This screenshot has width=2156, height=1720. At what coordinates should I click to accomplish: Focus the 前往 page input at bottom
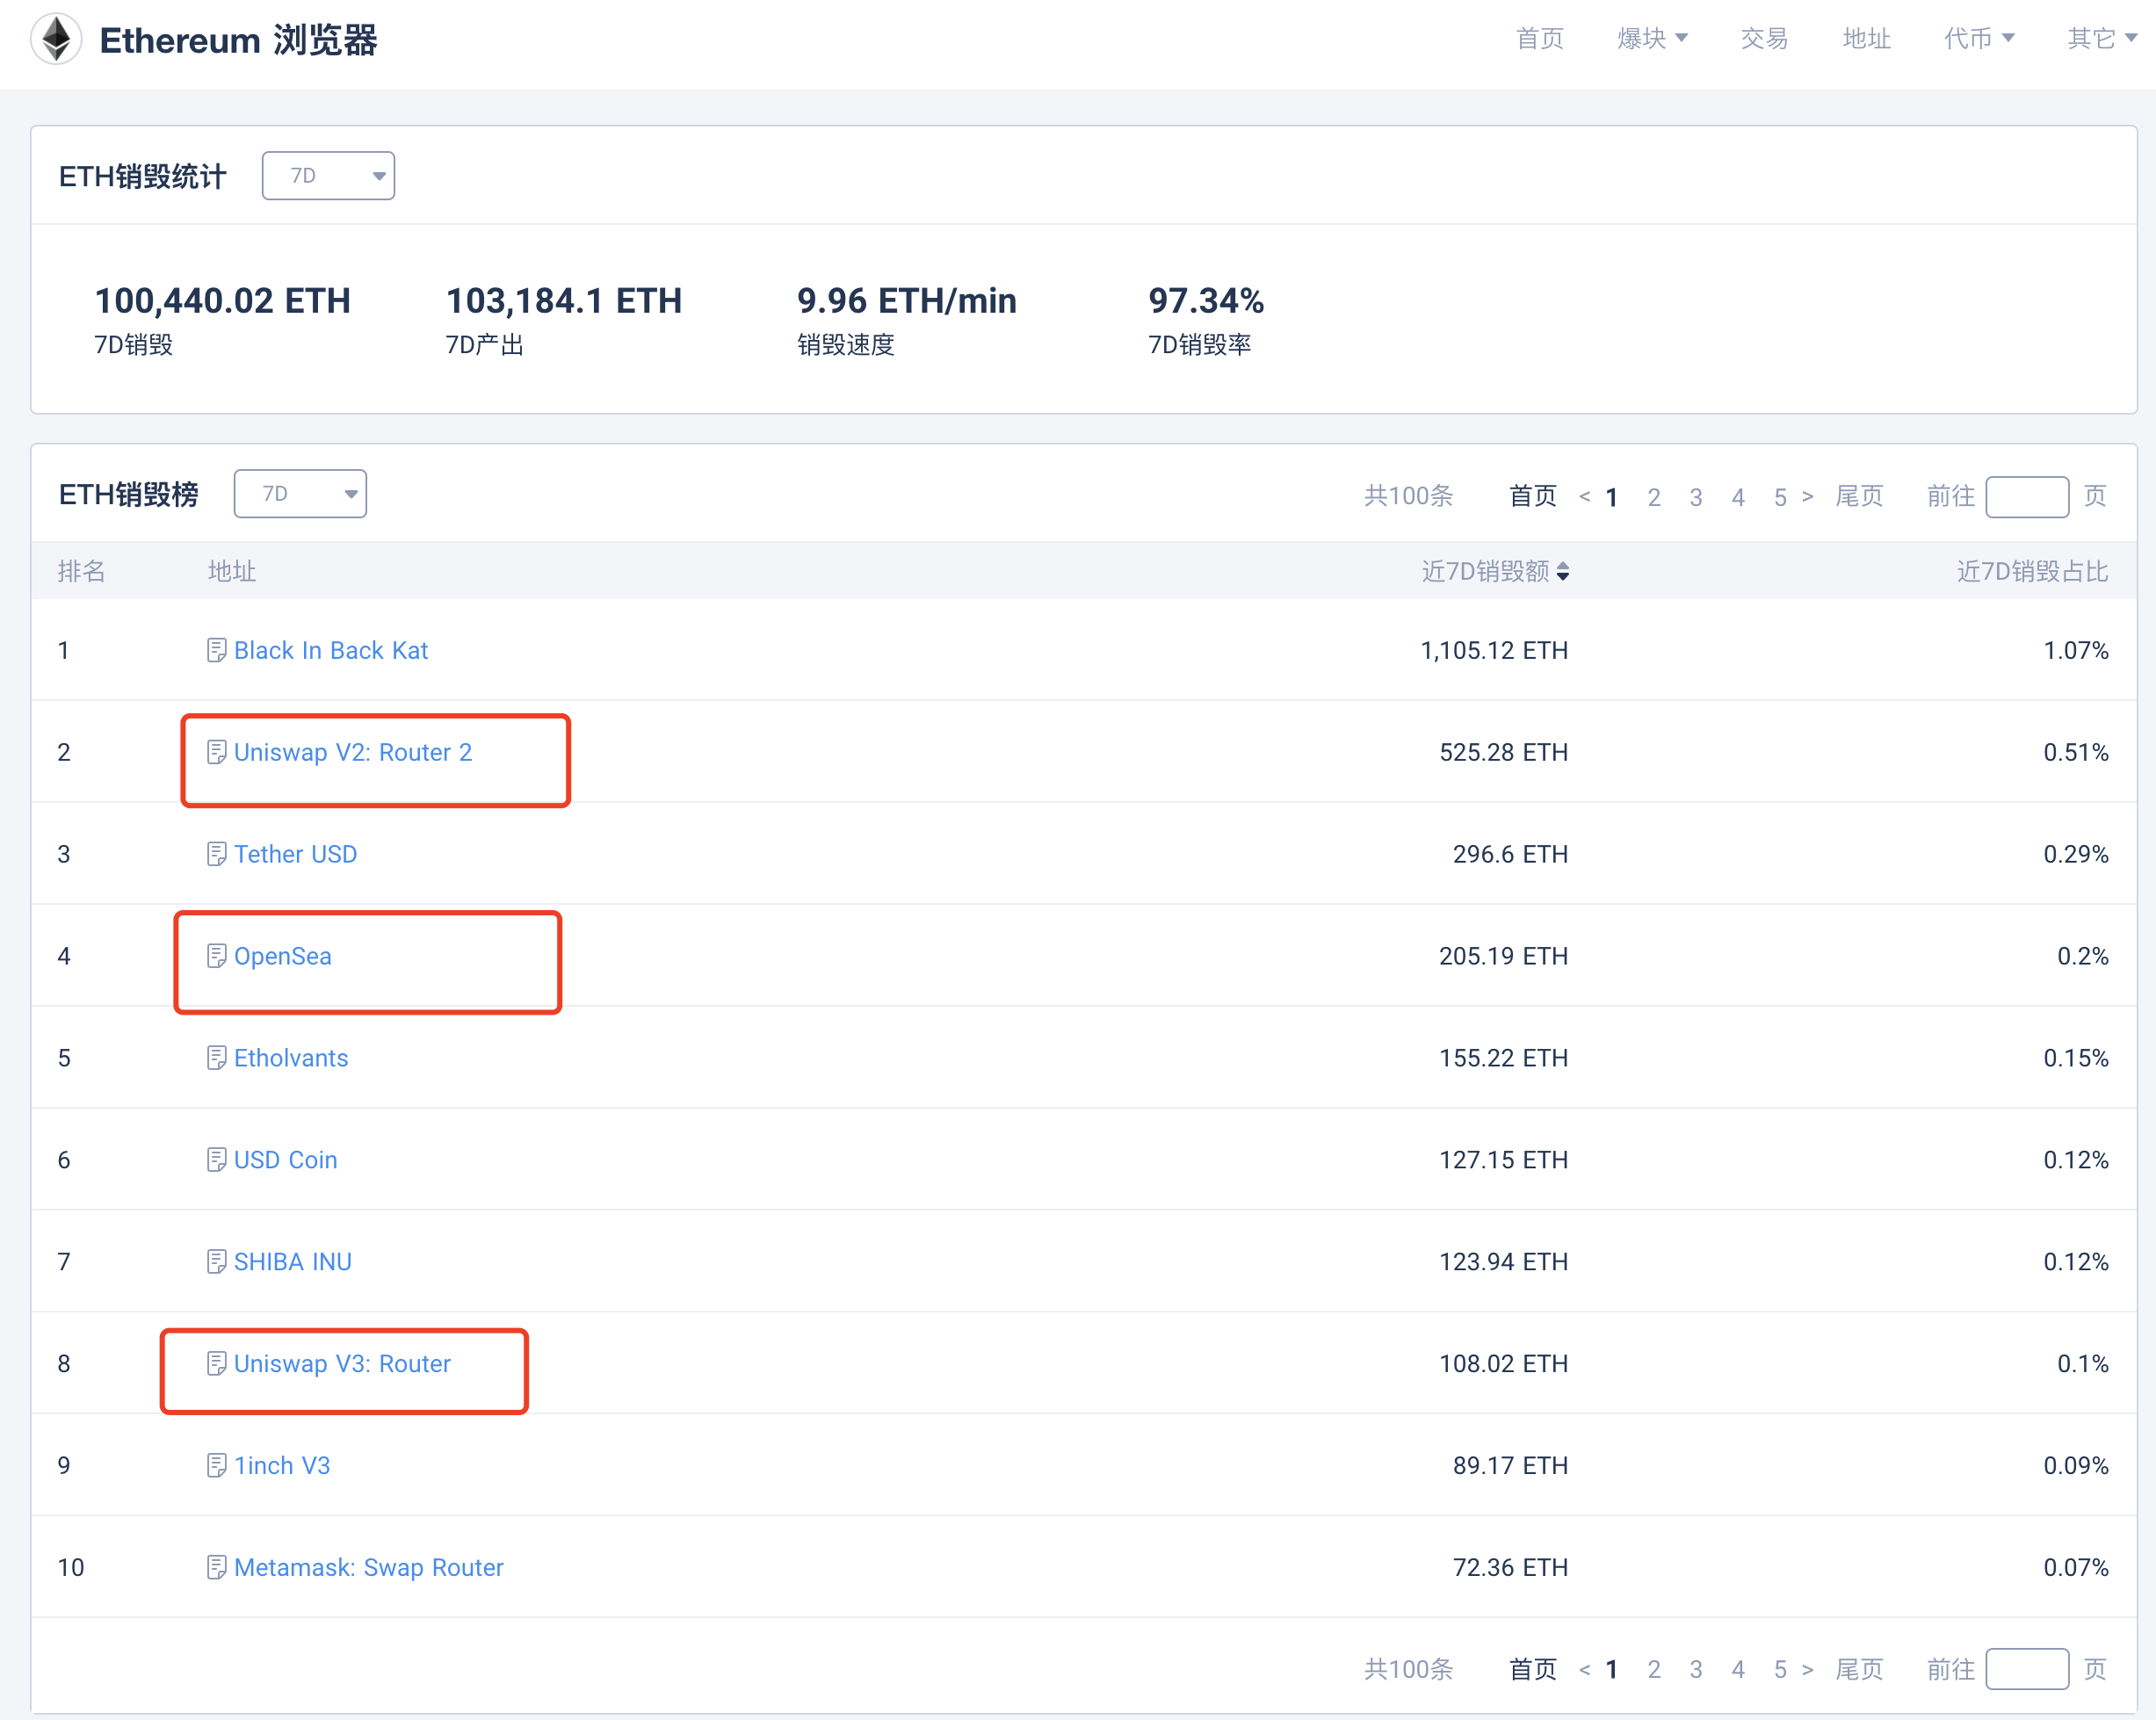(x=2027, y=1670)
